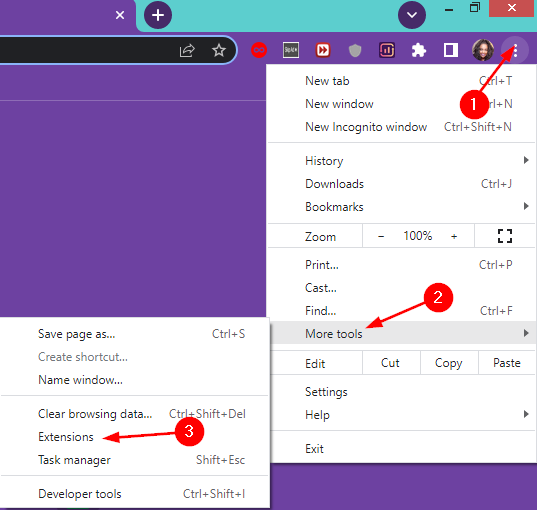Open Downloads from the menu
The image size is (537, 510).
pyautogui.click(x=401, y=184)
